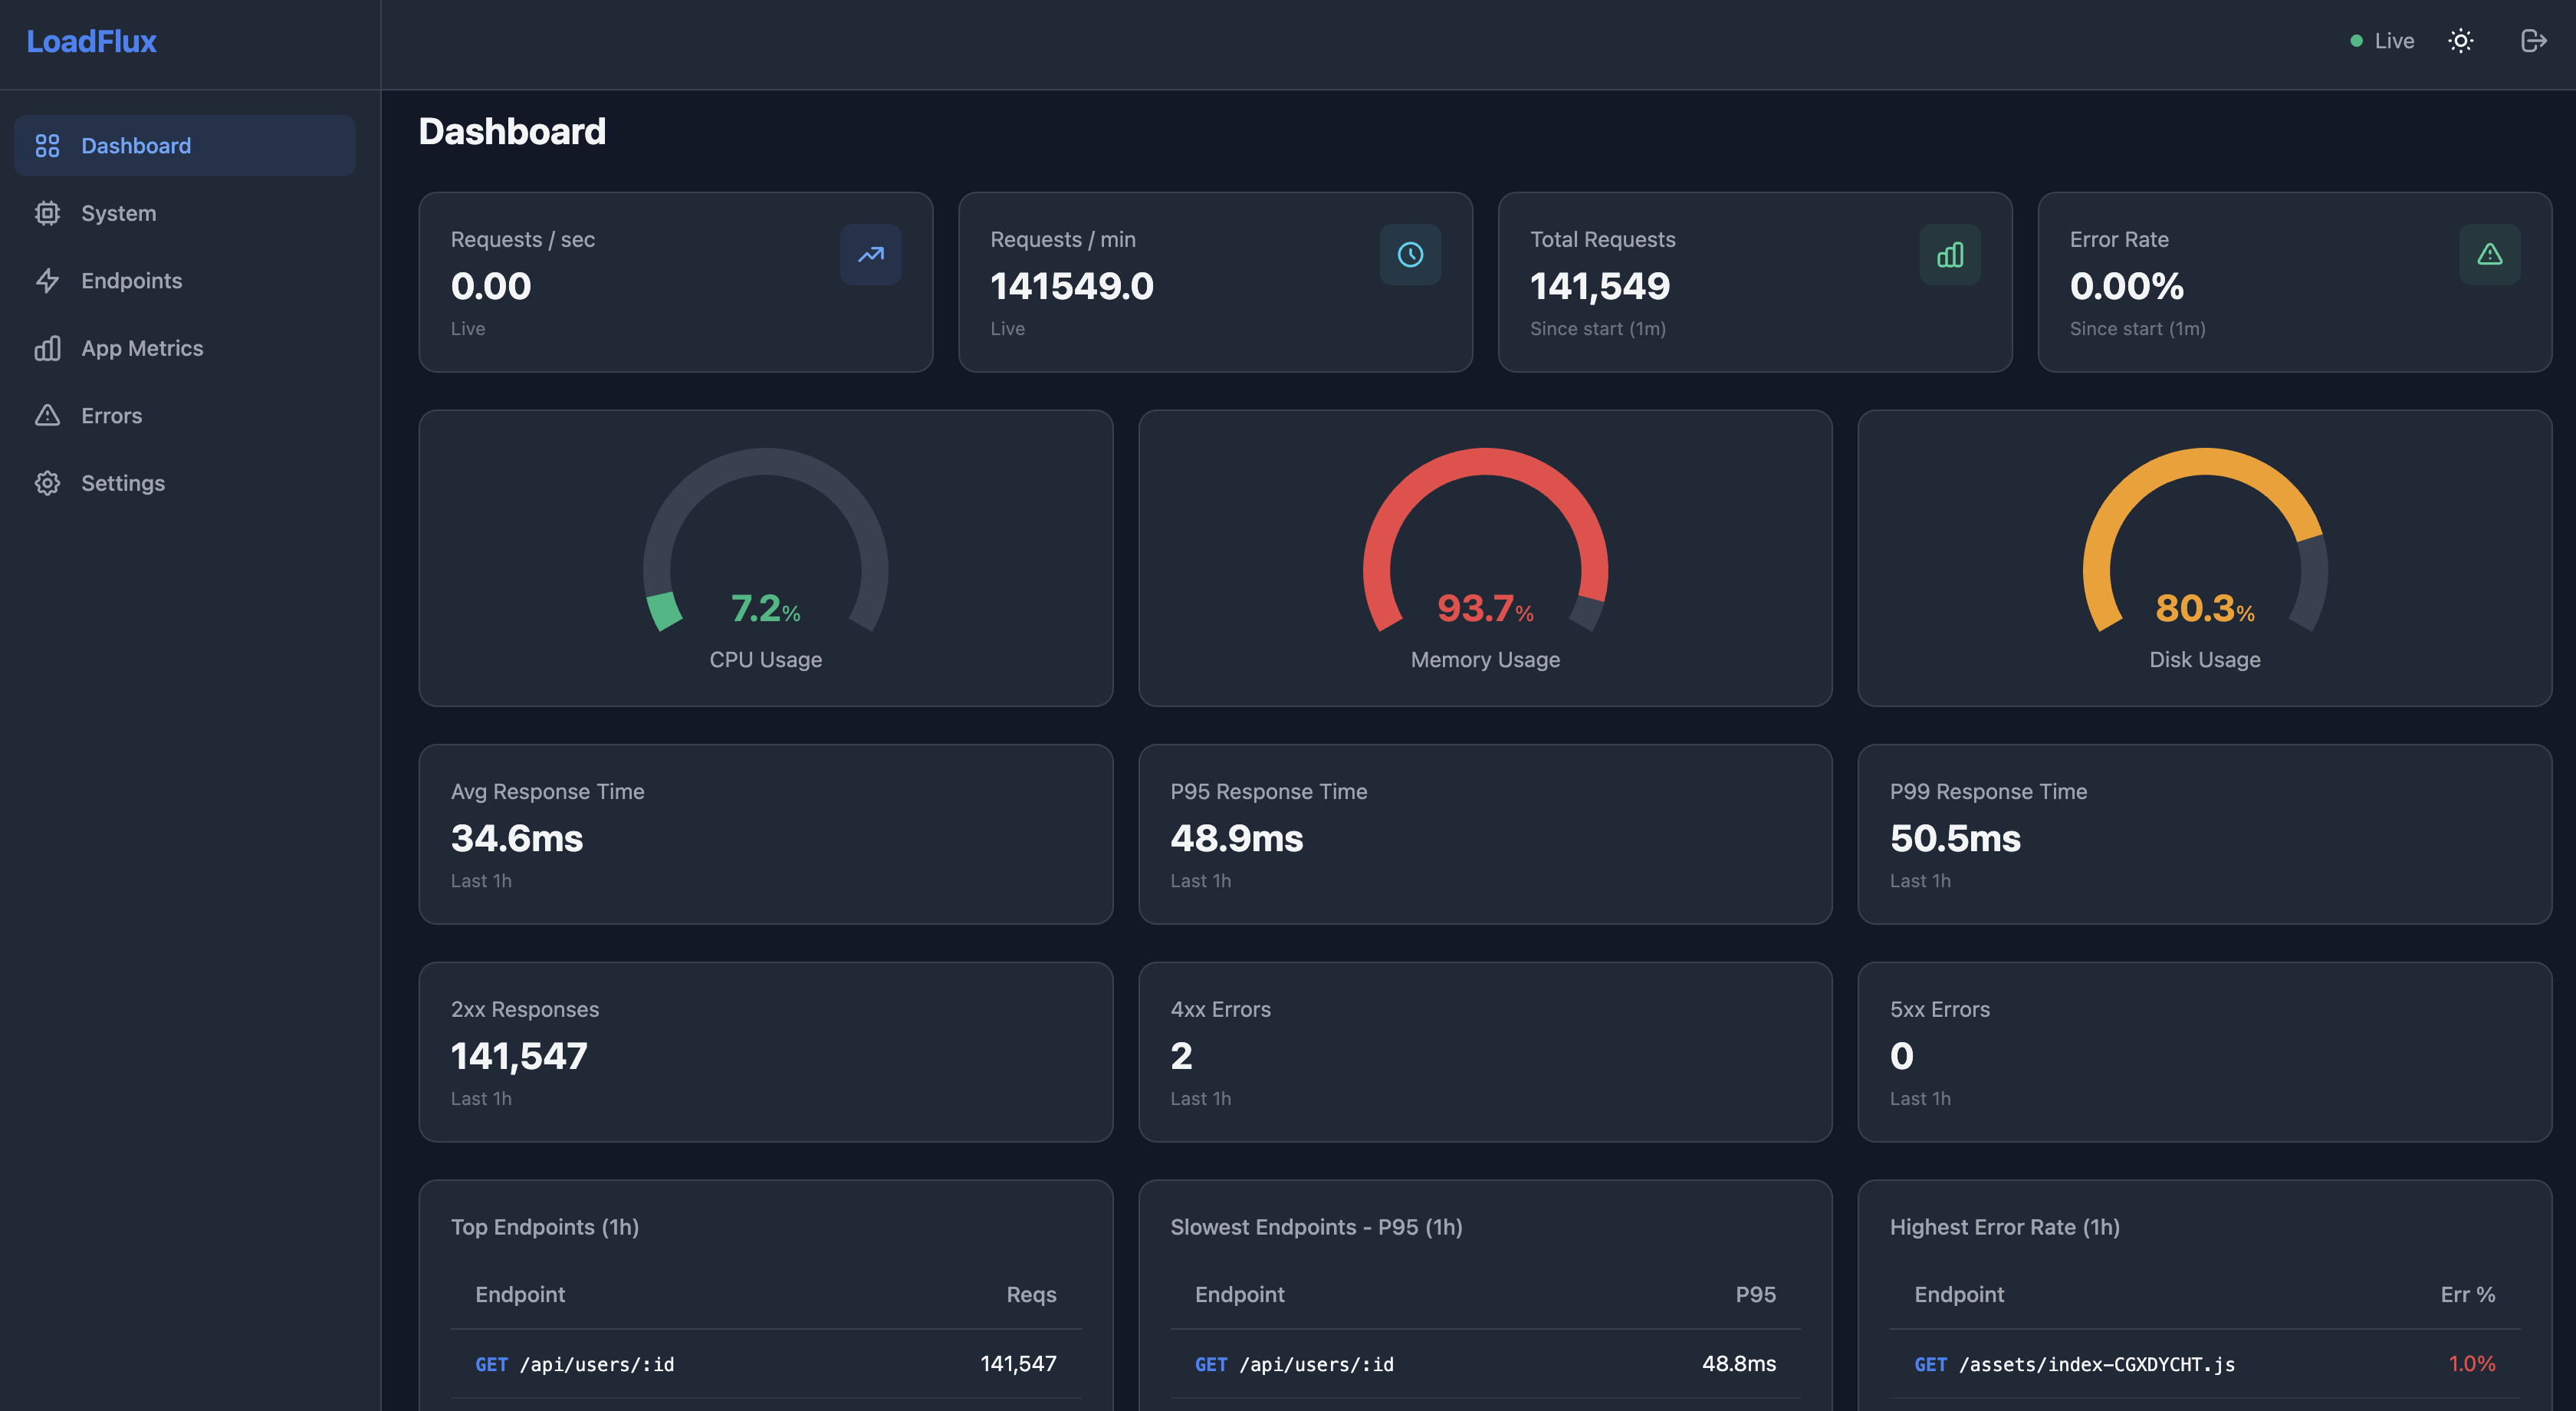This screenshot has height=1411, width=2576.
Task: Open App Metrics via its bar-chart icon
Action: tap(47, 348)
